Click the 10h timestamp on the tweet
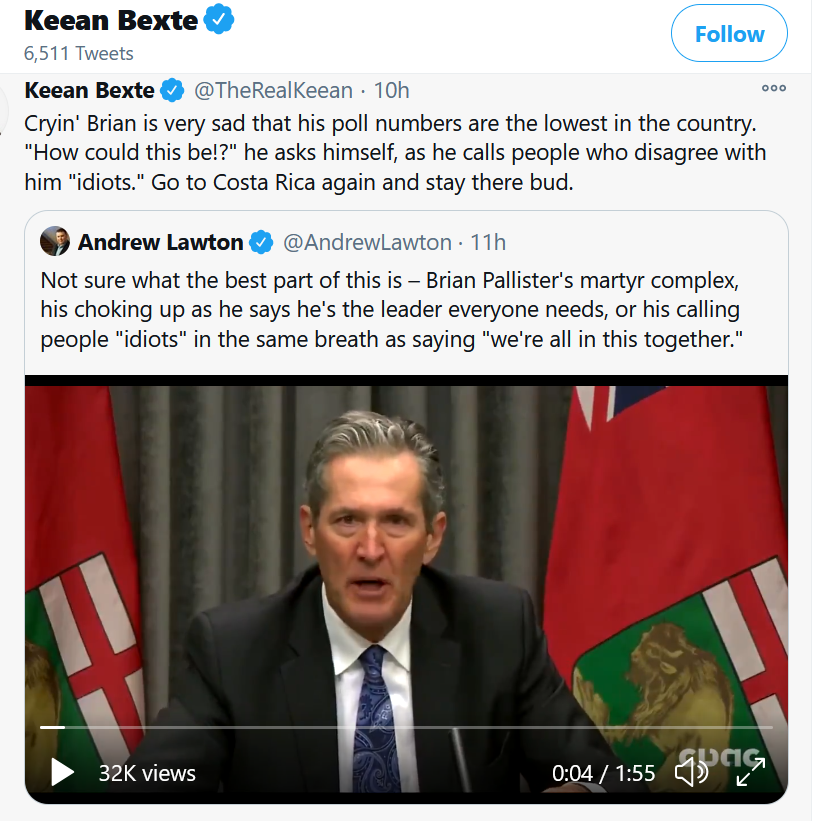Image resolution: width=820 pixels, height=821 pixels. click(392, 91)
